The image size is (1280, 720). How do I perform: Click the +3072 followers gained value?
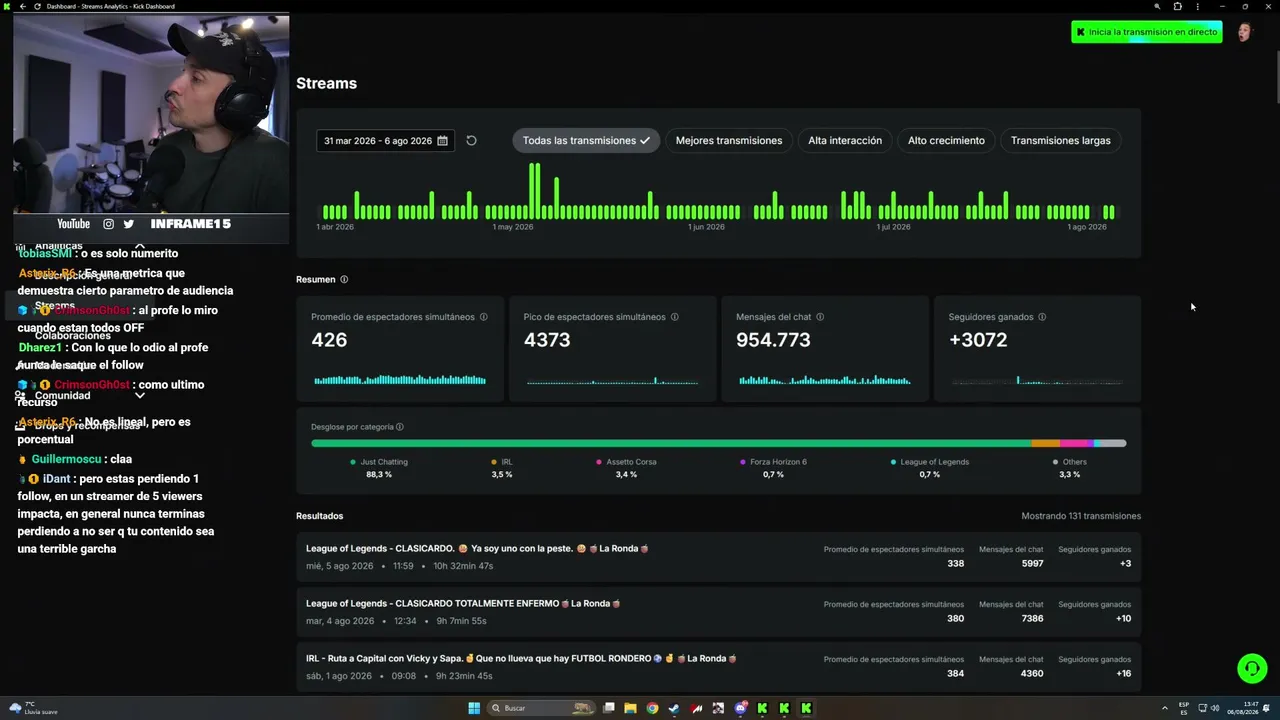978,340
